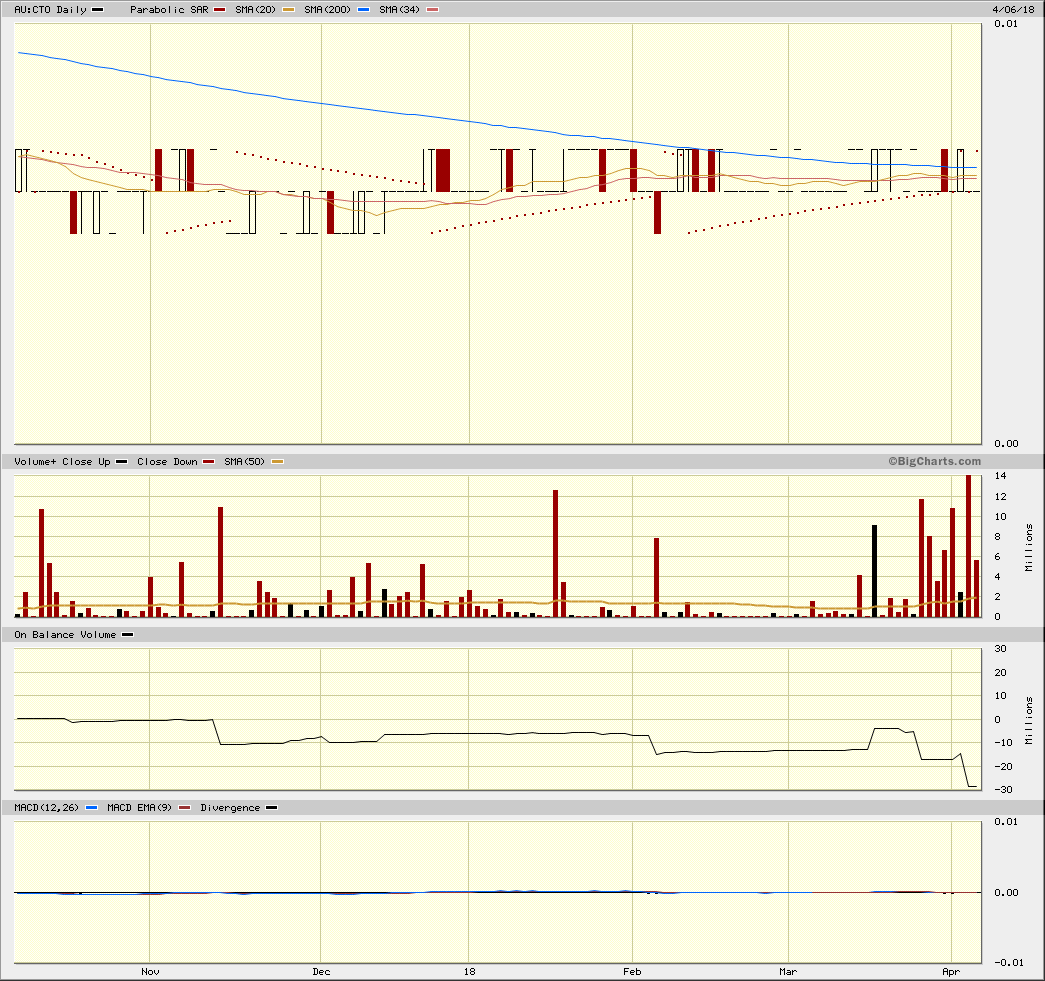The height and width of the screenshot is (981, 1045).
Task: Click the Nov label on time axis
Action: [x=150, y=972]
